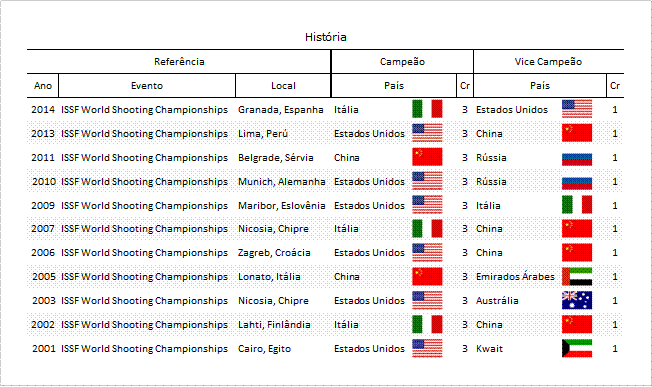The width and height of the screenshot is (652, 387).
Task: Click the USA flag in 2006 Campeão row
Action: click(427, 252)
